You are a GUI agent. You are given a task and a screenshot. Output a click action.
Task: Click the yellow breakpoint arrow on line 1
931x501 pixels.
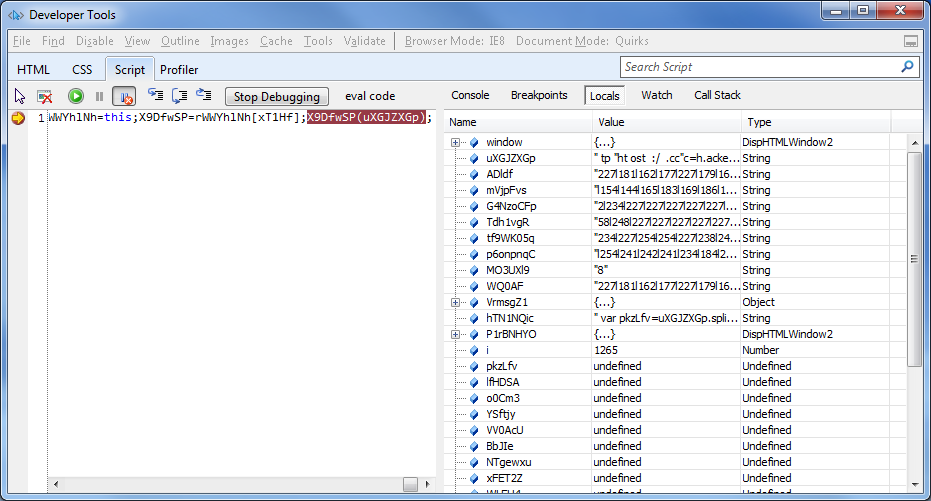point(18,118)
